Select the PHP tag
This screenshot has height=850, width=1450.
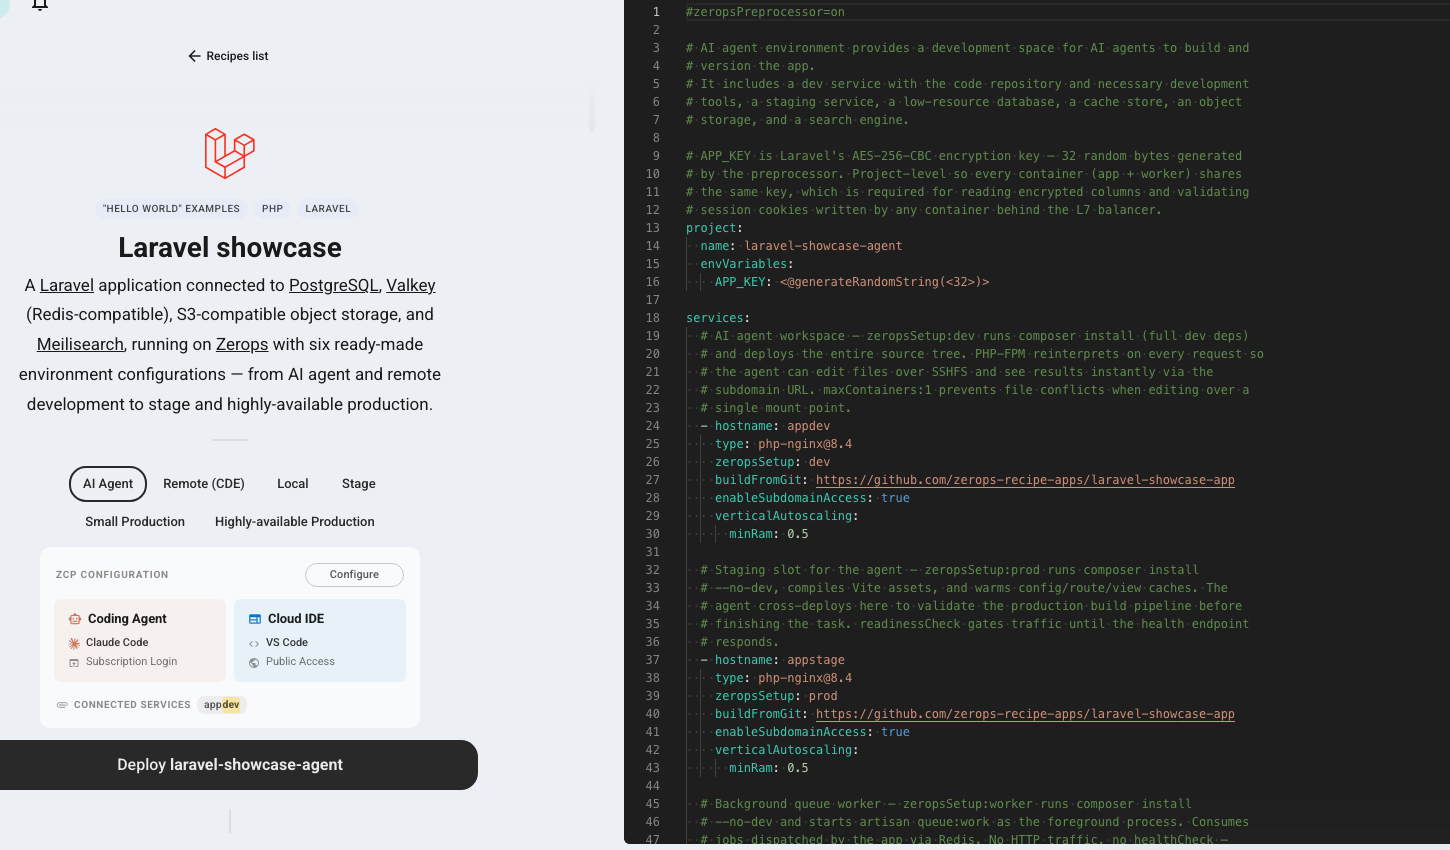(x=272, y=209)
